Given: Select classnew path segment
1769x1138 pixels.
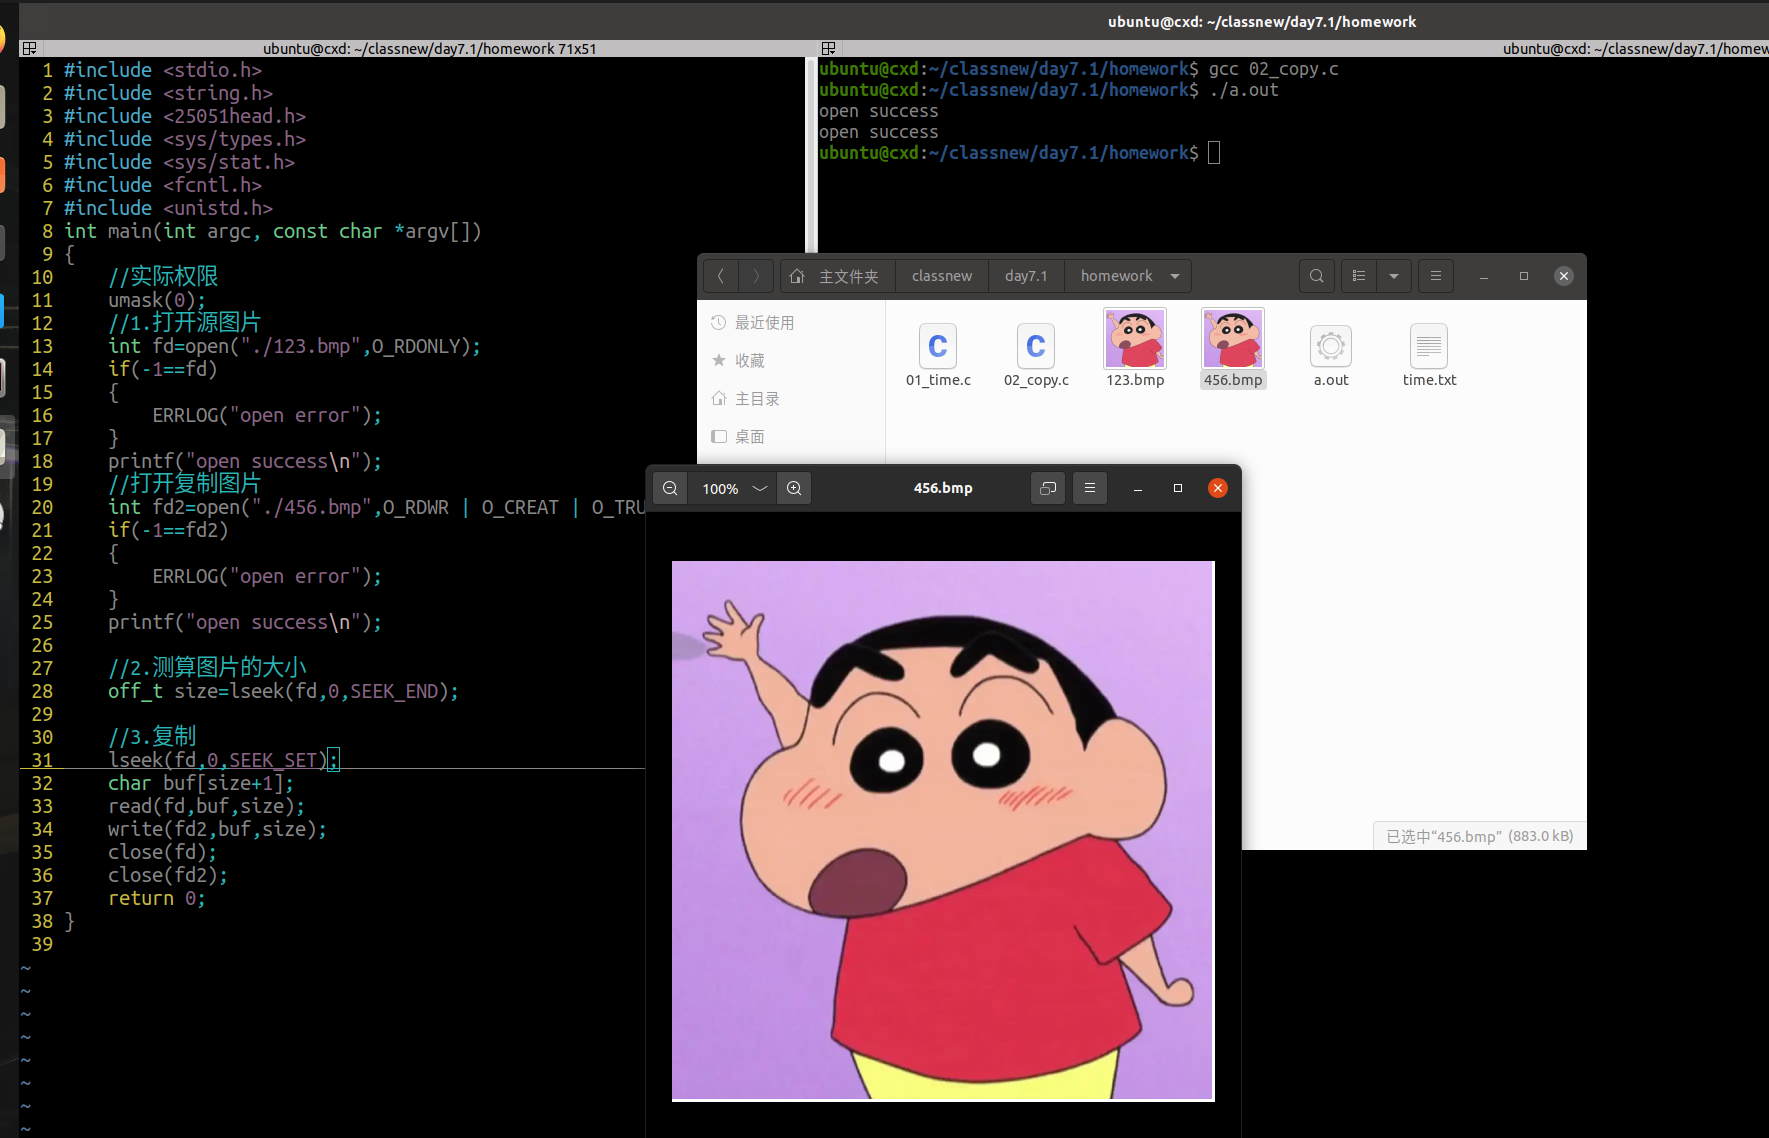Looking at the screenshot, I should coord(942,276).
